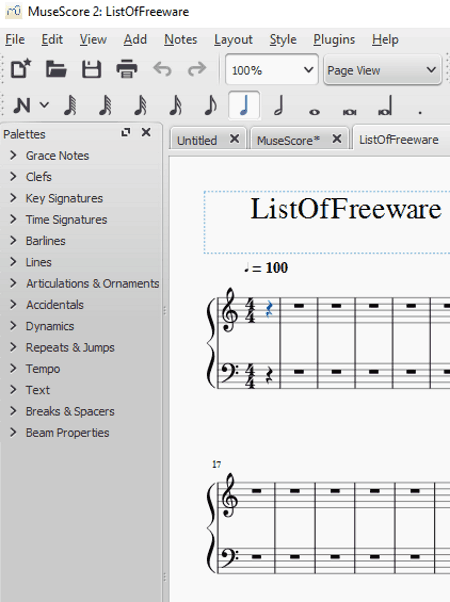Switch to the ListOfFreeware tab
Screen dimensions: 450x602
399,140
